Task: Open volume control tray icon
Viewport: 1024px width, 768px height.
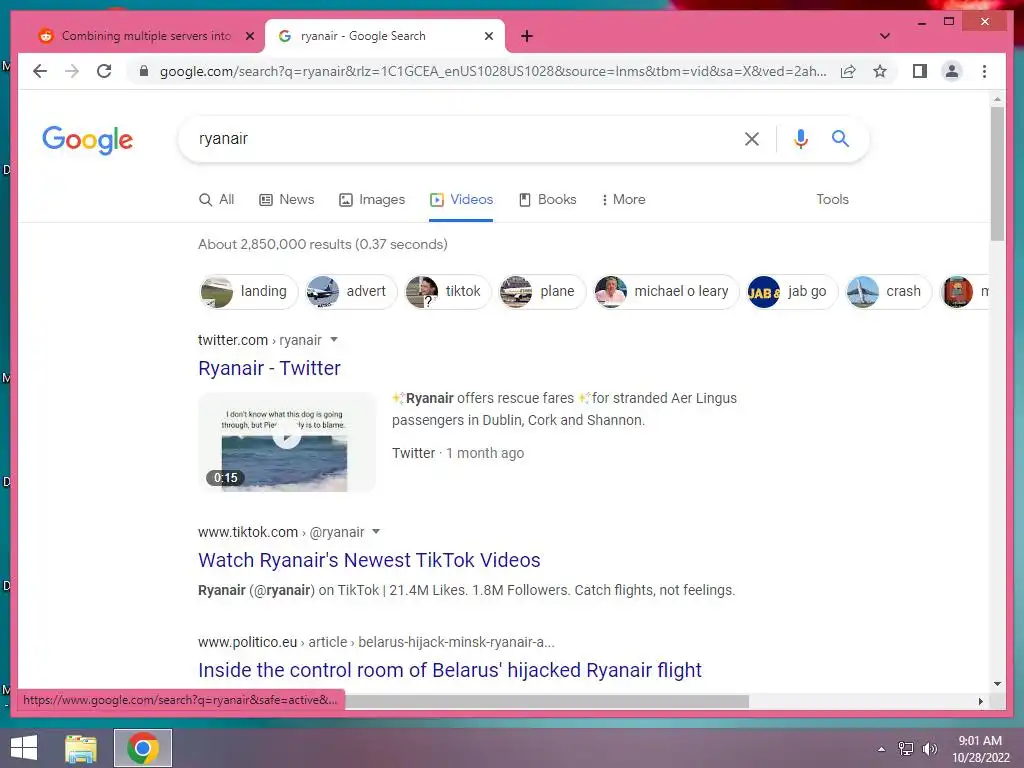Action: (929, 749)
